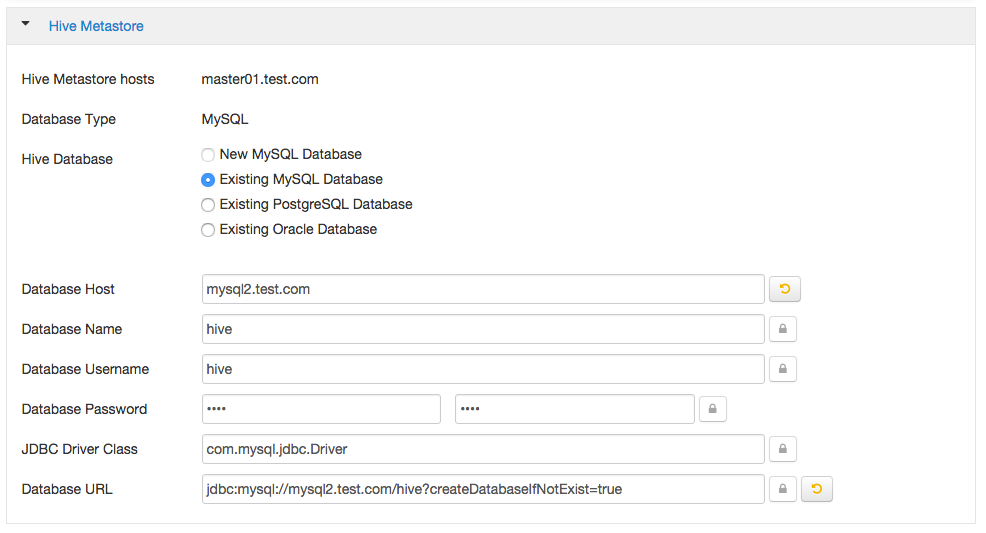
Task: Click the Database Username label
Action: 86,369
